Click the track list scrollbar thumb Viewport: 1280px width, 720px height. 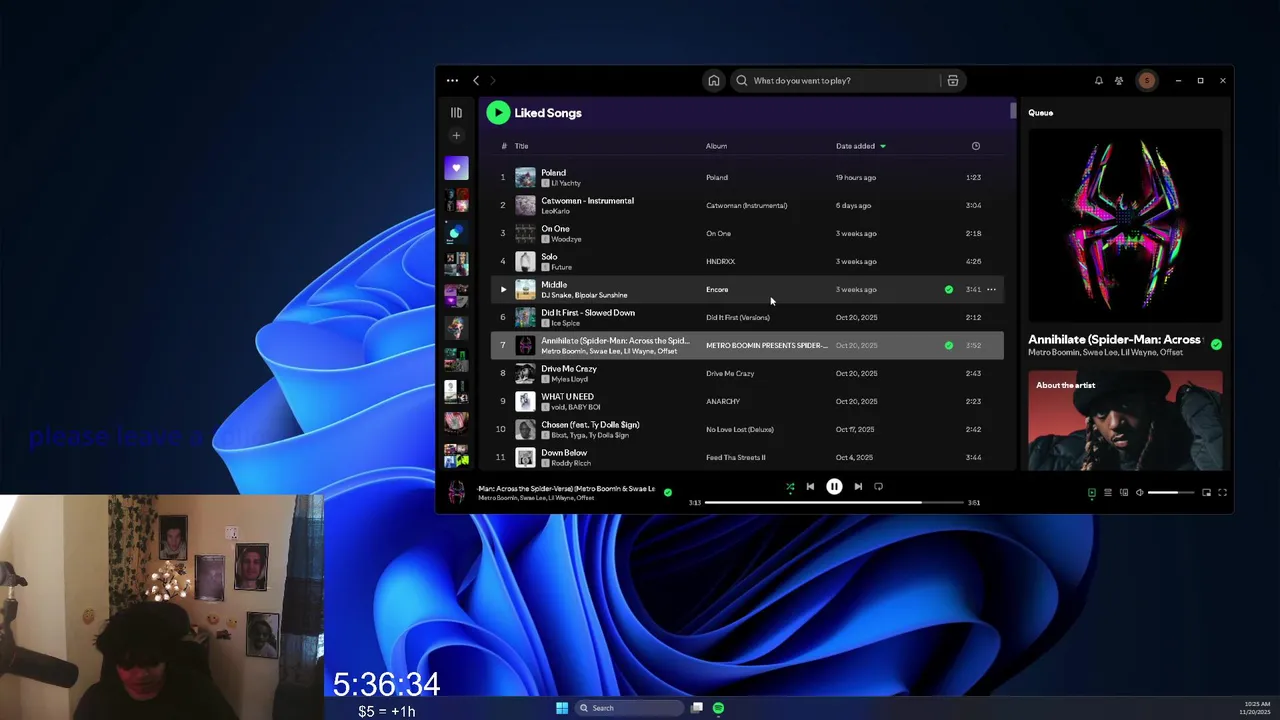(1012, 110)
